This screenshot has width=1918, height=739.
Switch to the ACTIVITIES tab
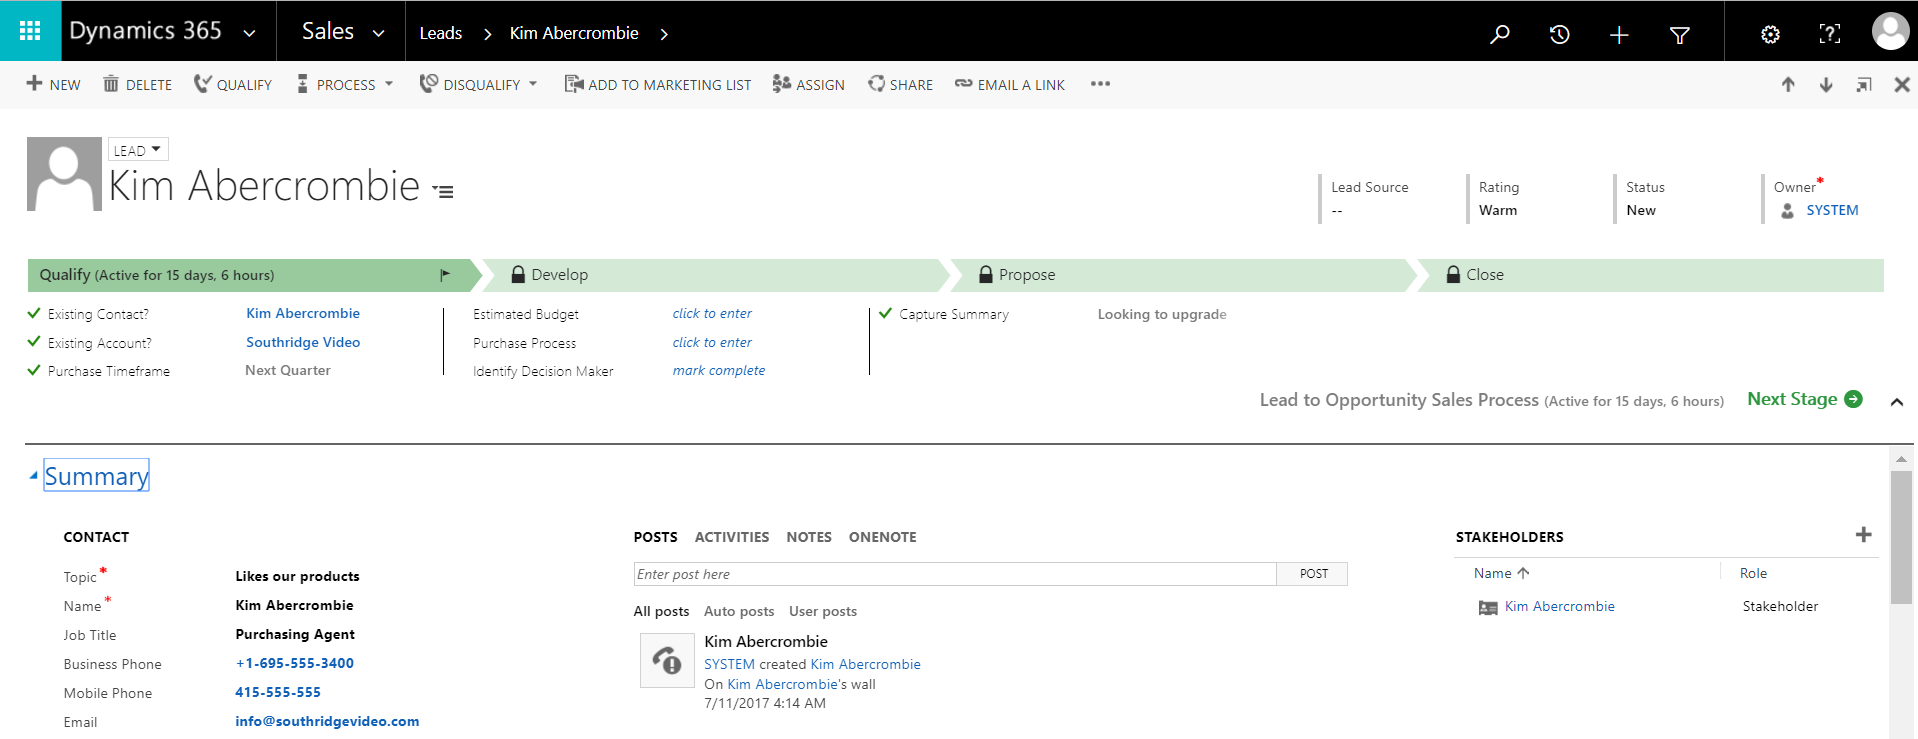point(732,537)
